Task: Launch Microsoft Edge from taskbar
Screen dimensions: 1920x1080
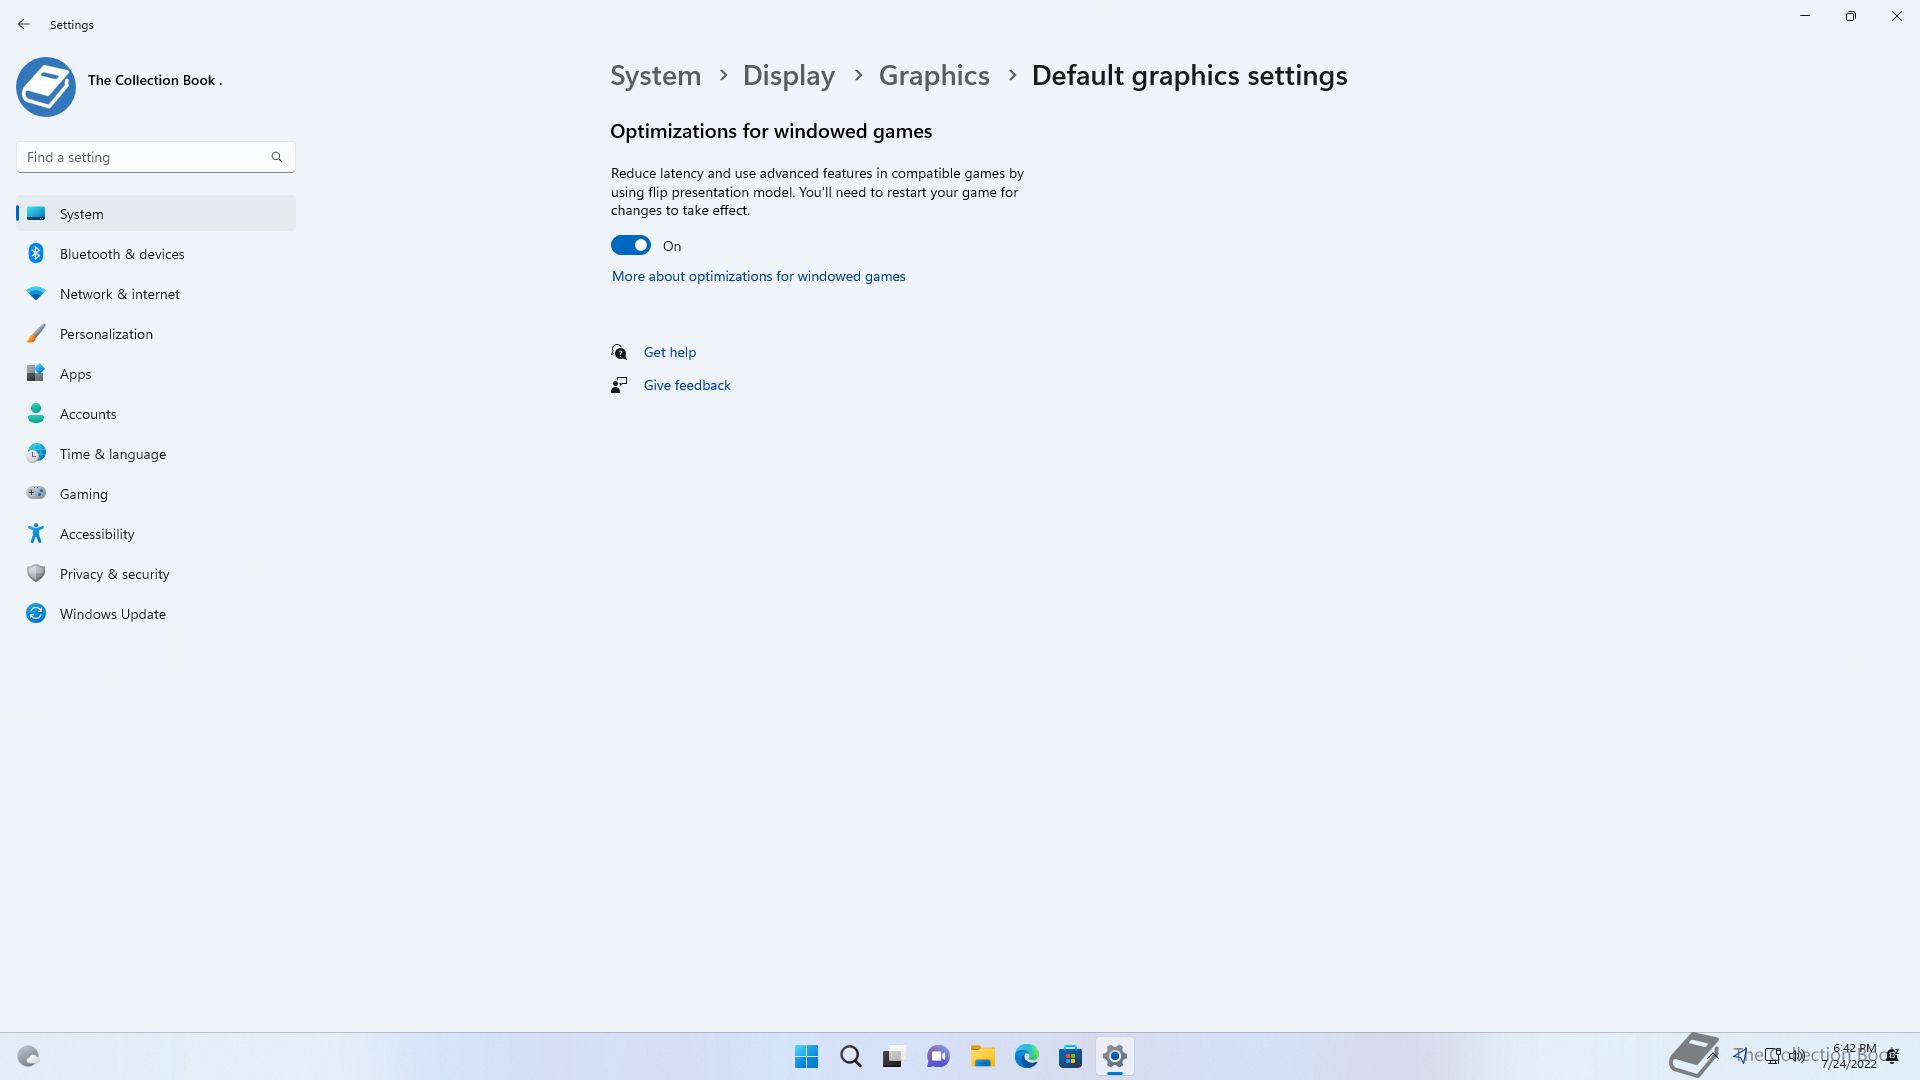Action: point(1026,1056)
